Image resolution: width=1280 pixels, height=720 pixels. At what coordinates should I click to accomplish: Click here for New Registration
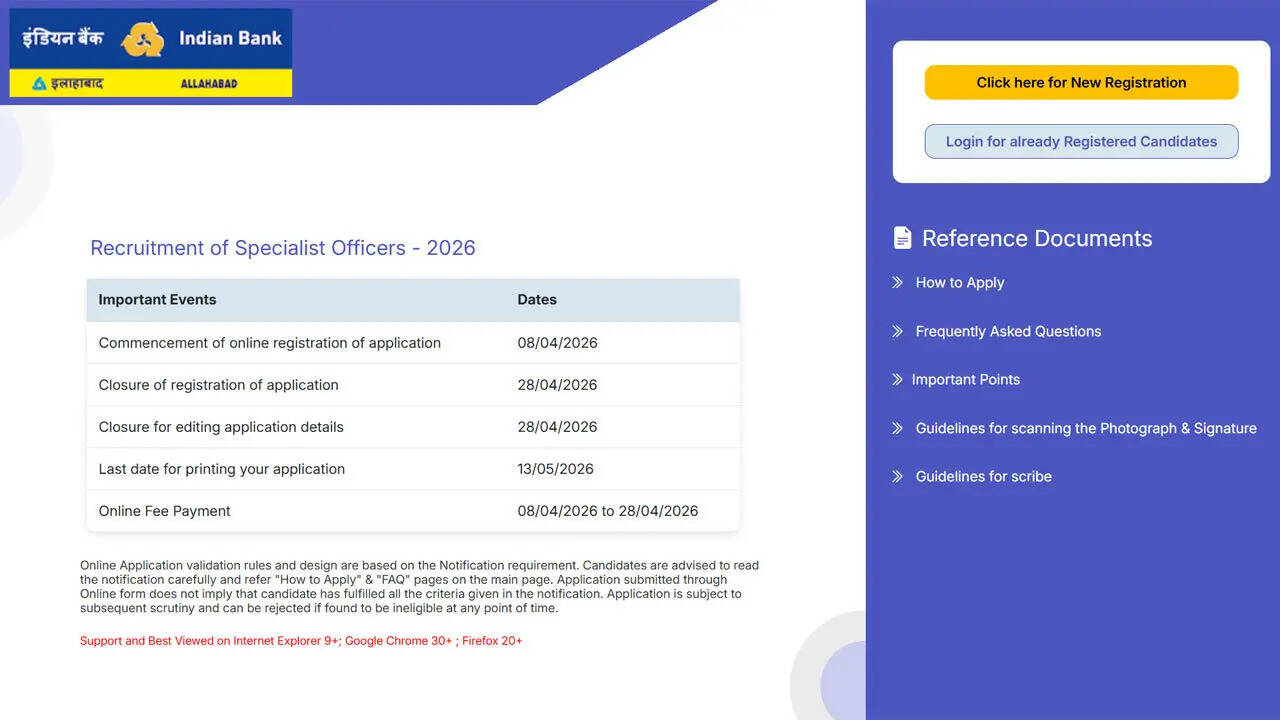pos(1080,82)
